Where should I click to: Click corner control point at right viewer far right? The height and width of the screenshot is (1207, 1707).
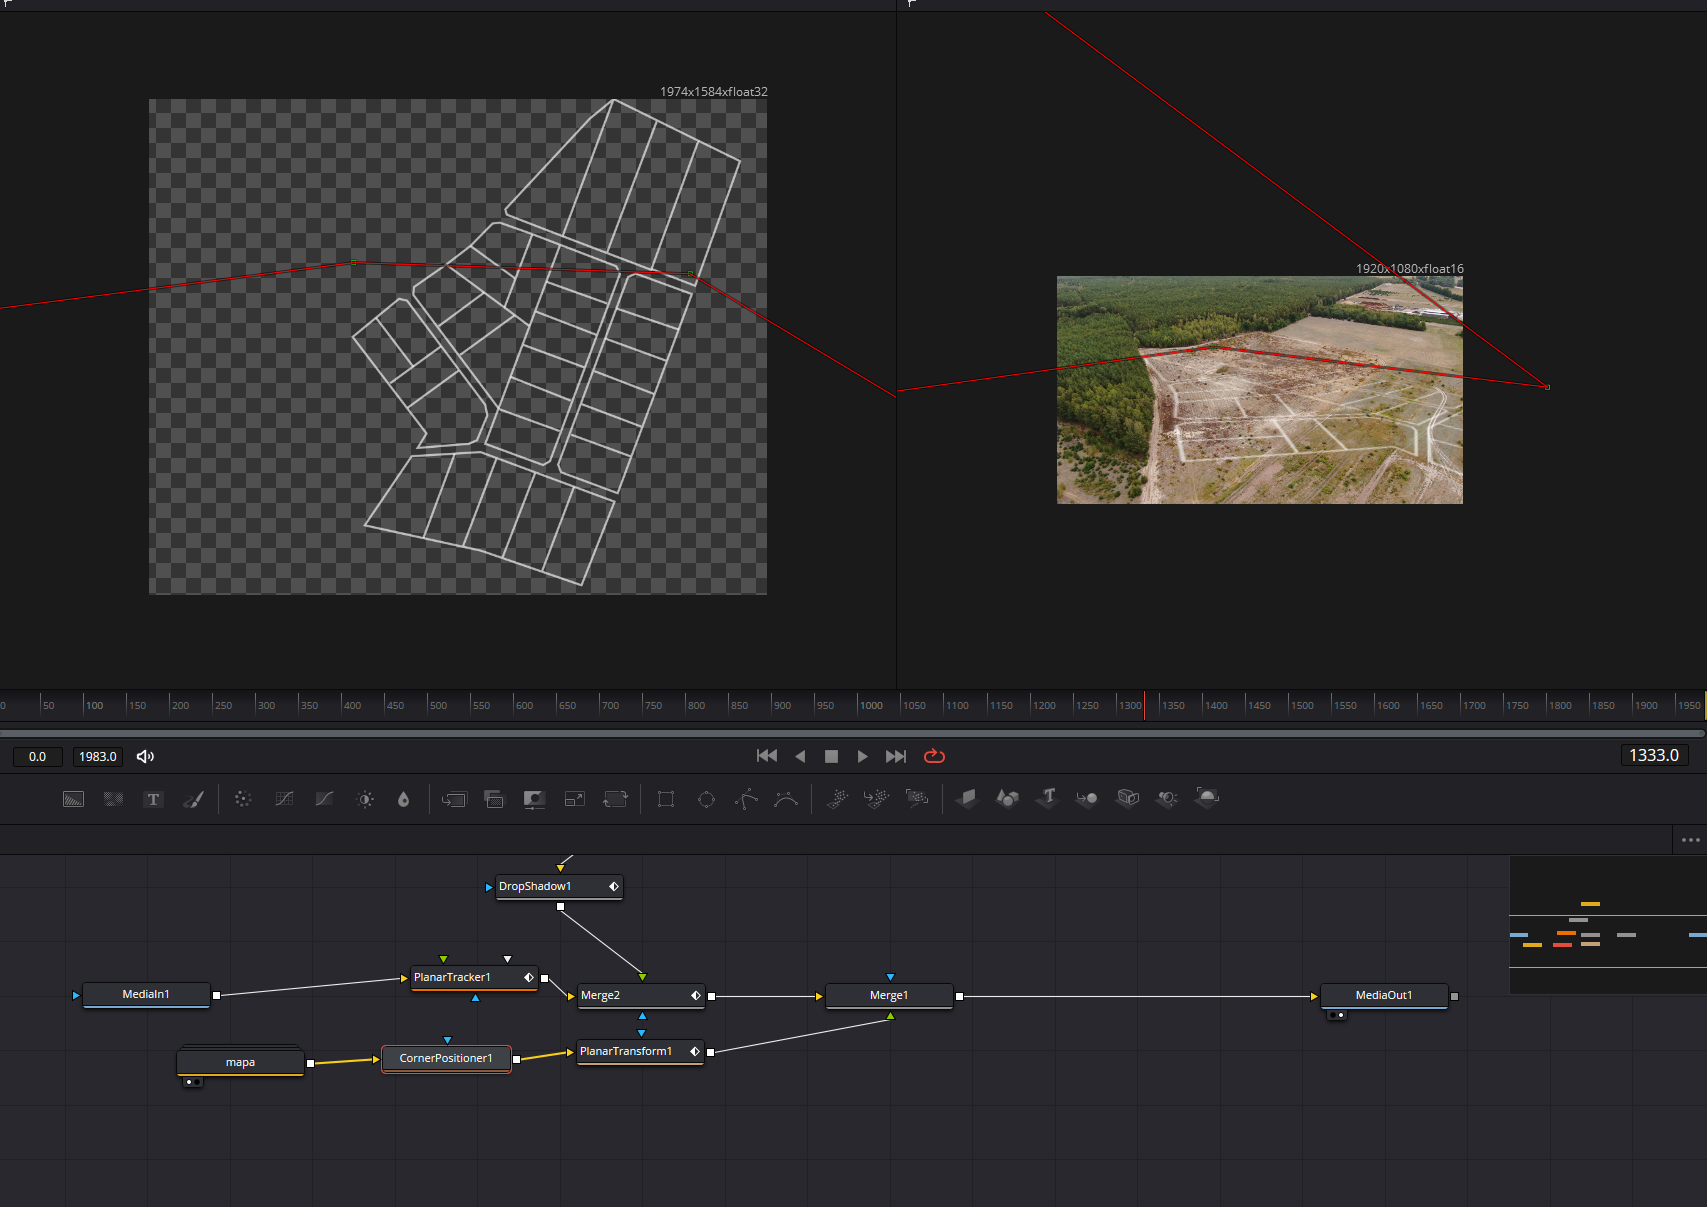point(1547,387)
